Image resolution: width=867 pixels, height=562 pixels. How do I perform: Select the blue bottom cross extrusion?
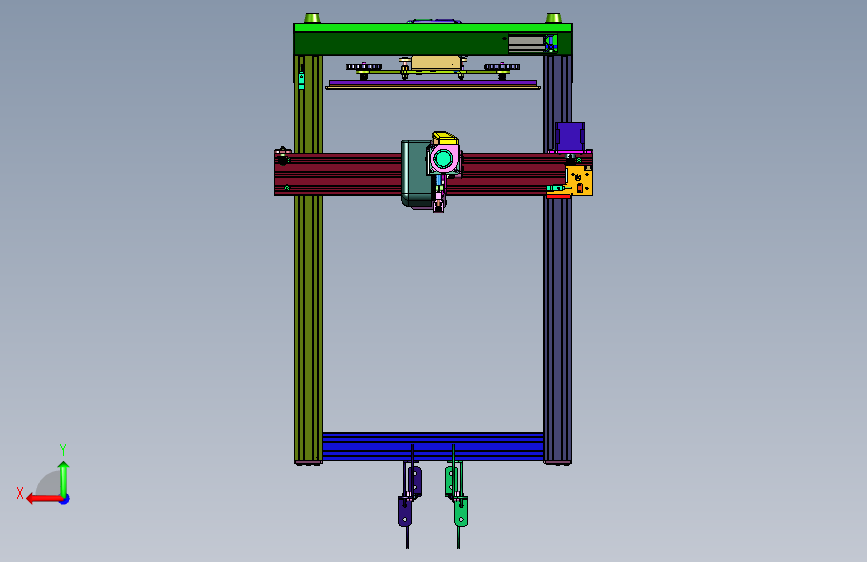click(433, 447)
